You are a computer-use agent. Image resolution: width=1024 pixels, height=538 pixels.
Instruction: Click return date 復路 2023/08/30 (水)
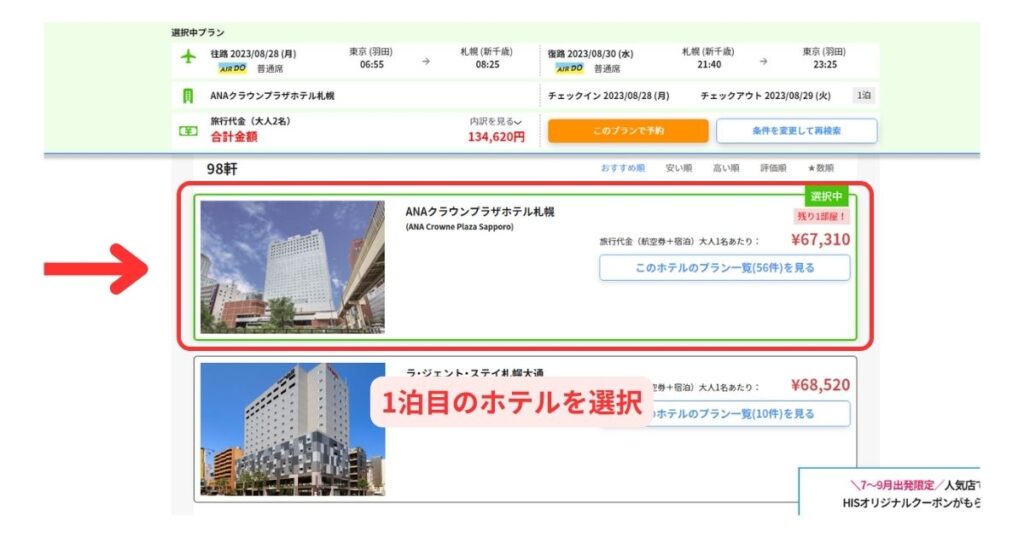click(590, 54)
